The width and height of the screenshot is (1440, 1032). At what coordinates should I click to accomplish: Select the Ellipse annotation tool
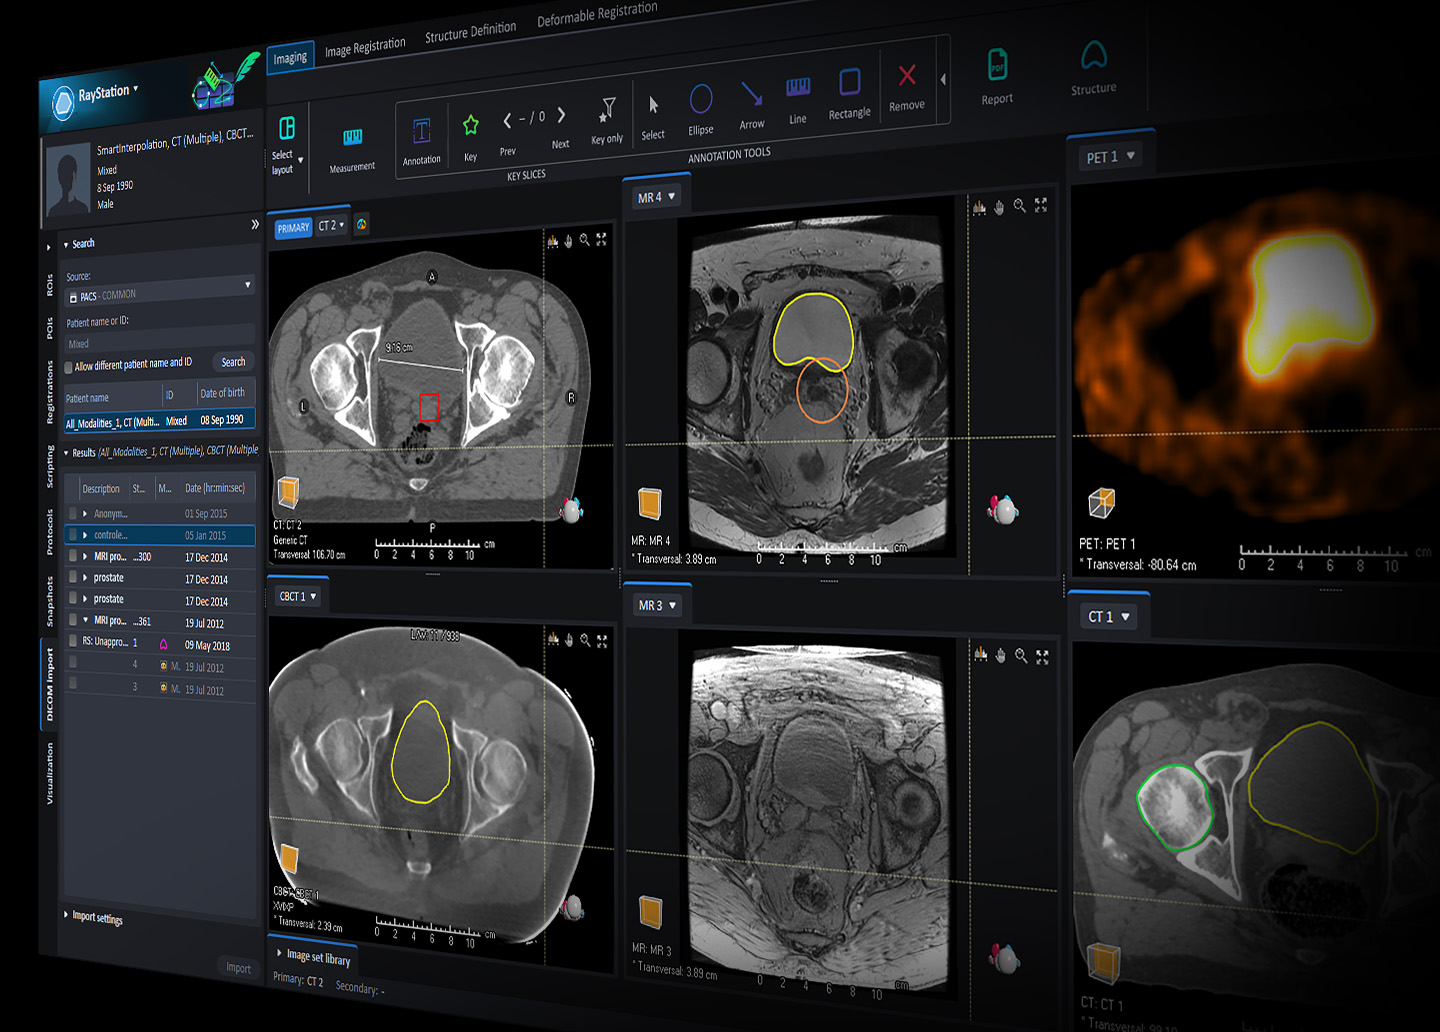[701, 101]
